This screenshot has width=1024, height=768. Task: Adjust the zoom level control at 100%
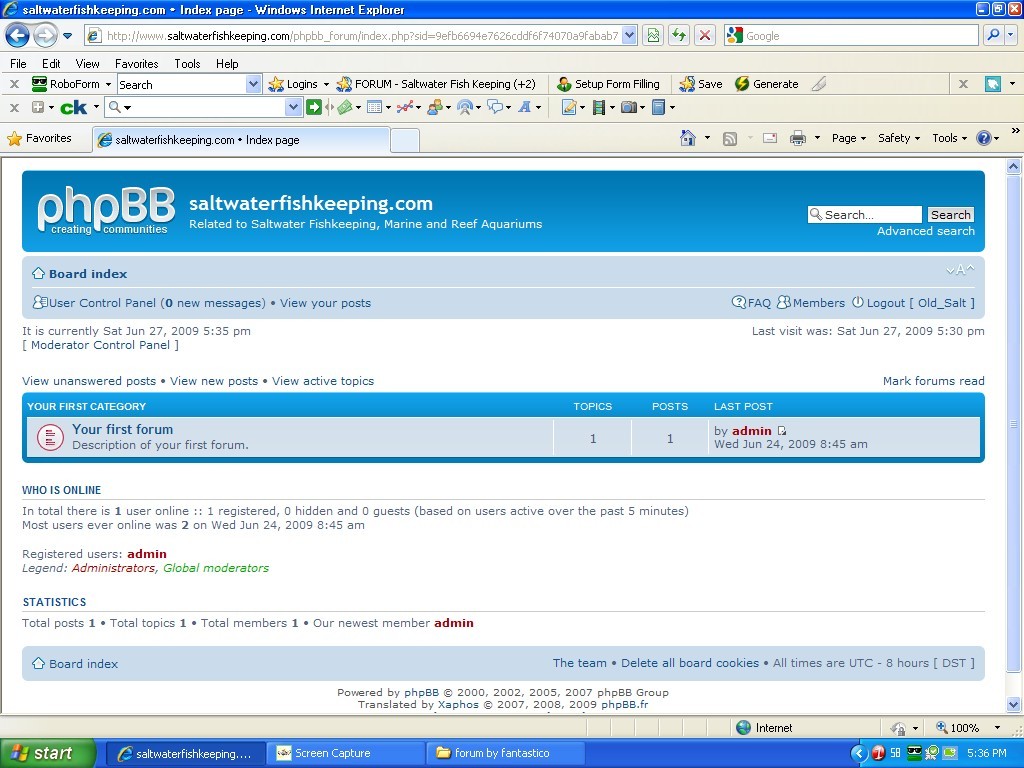[967, 728]
